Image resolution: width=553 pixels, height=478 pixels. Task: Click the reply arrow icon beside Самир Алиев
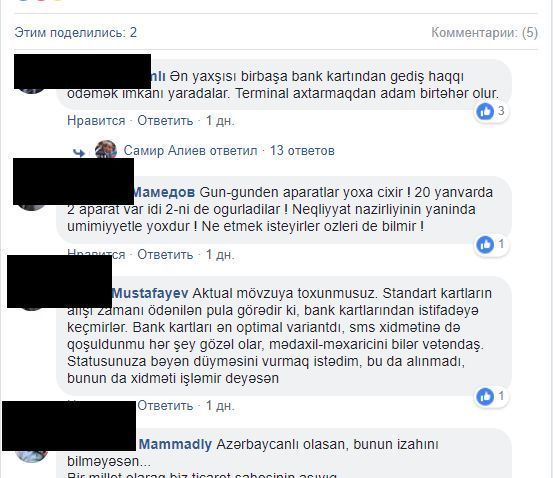[79, 152]
